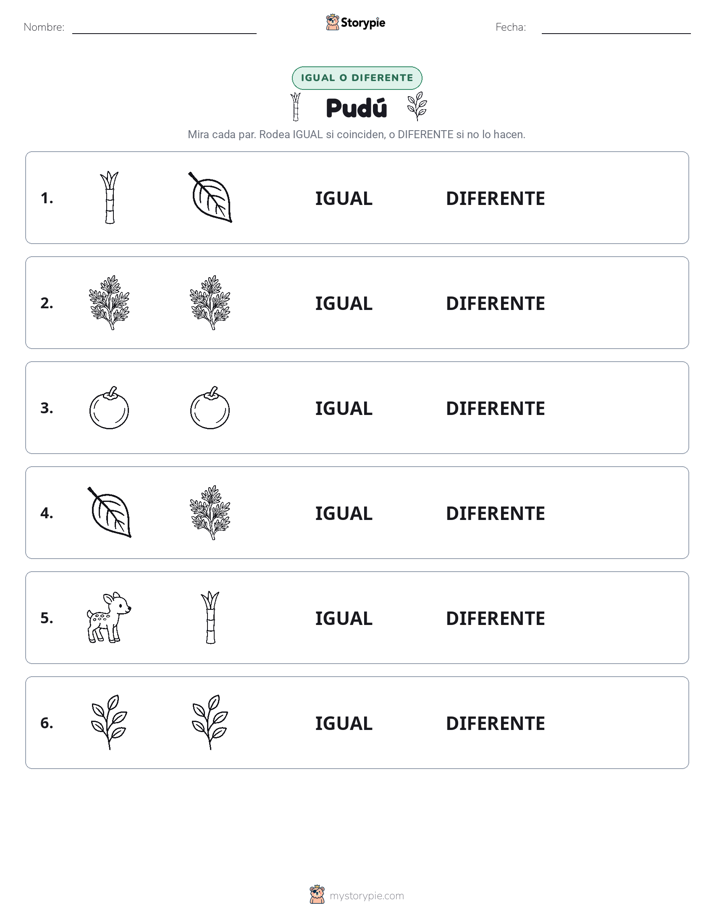Choose IGUAL for row 6
714x924 pixels.
click(343, 723)
